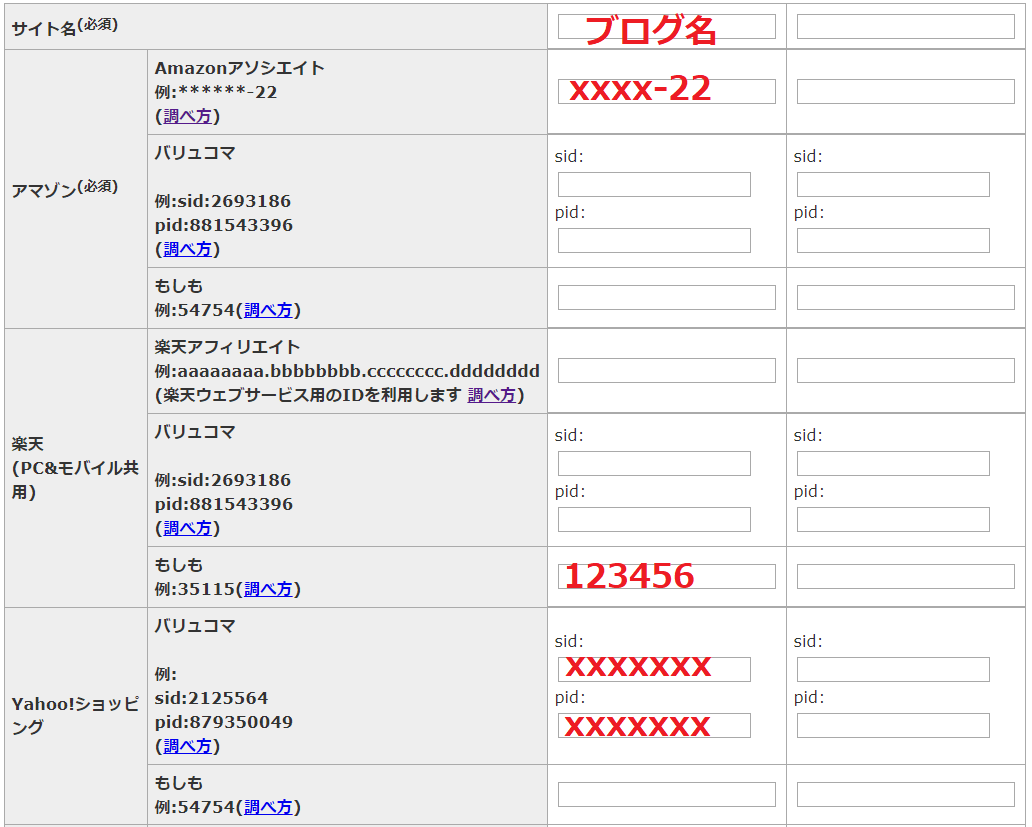Focus second-column サイト名 input field

906,26
